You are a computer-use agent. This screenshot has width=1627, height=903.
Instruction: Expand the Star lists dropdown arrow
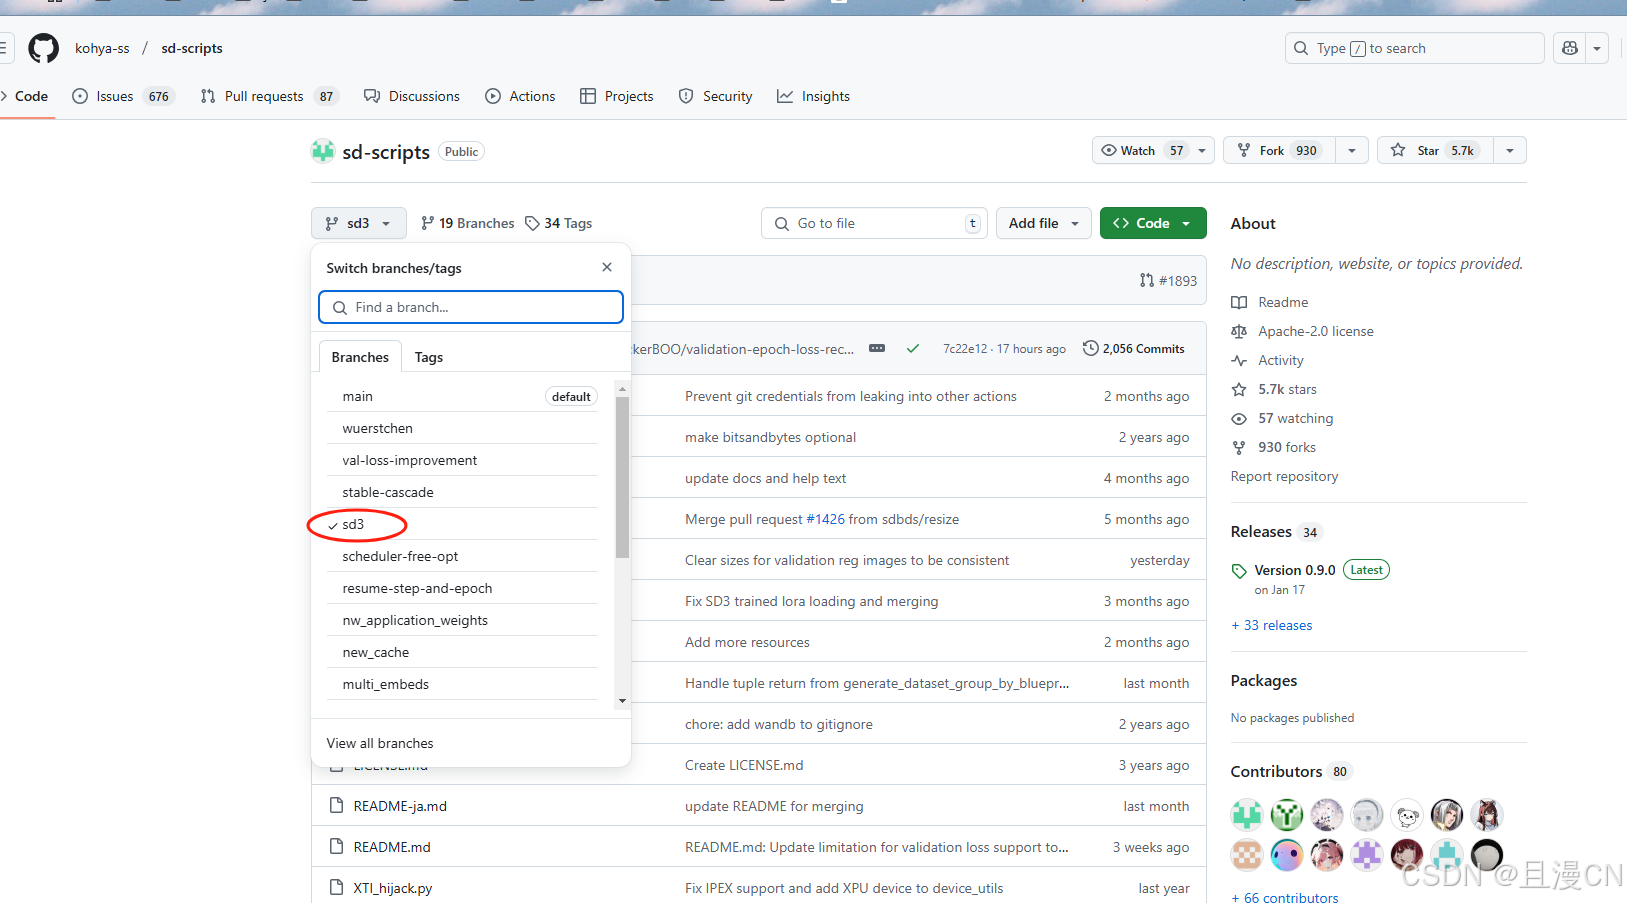1510,150
